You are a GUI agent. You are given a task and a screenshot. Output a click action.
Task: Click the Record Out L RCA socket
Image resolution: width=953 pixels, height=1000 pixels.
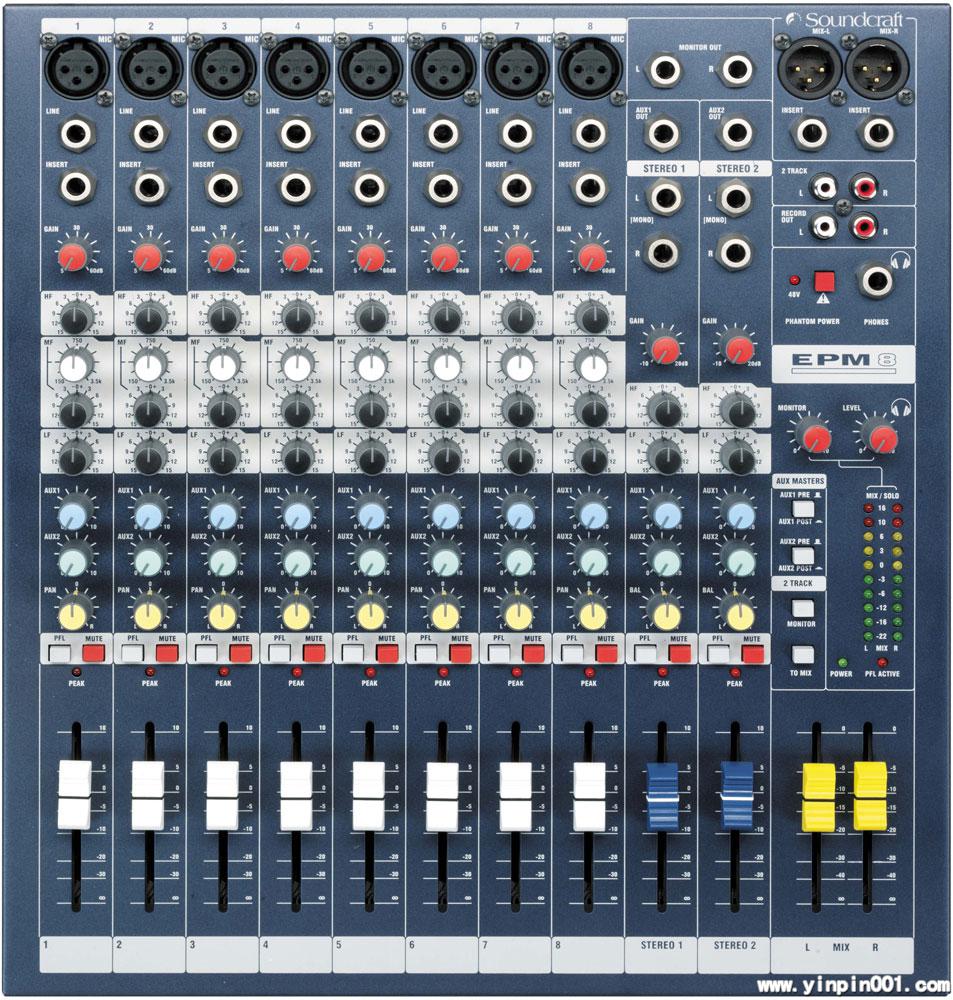point(824,226)
